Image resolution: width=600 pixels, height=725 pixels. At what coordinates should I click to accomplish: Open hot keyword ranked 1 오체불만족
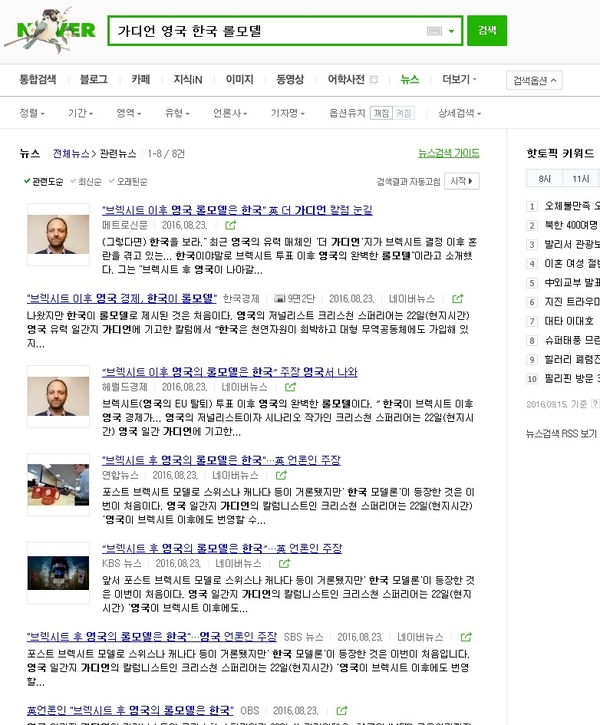point(571,206)
